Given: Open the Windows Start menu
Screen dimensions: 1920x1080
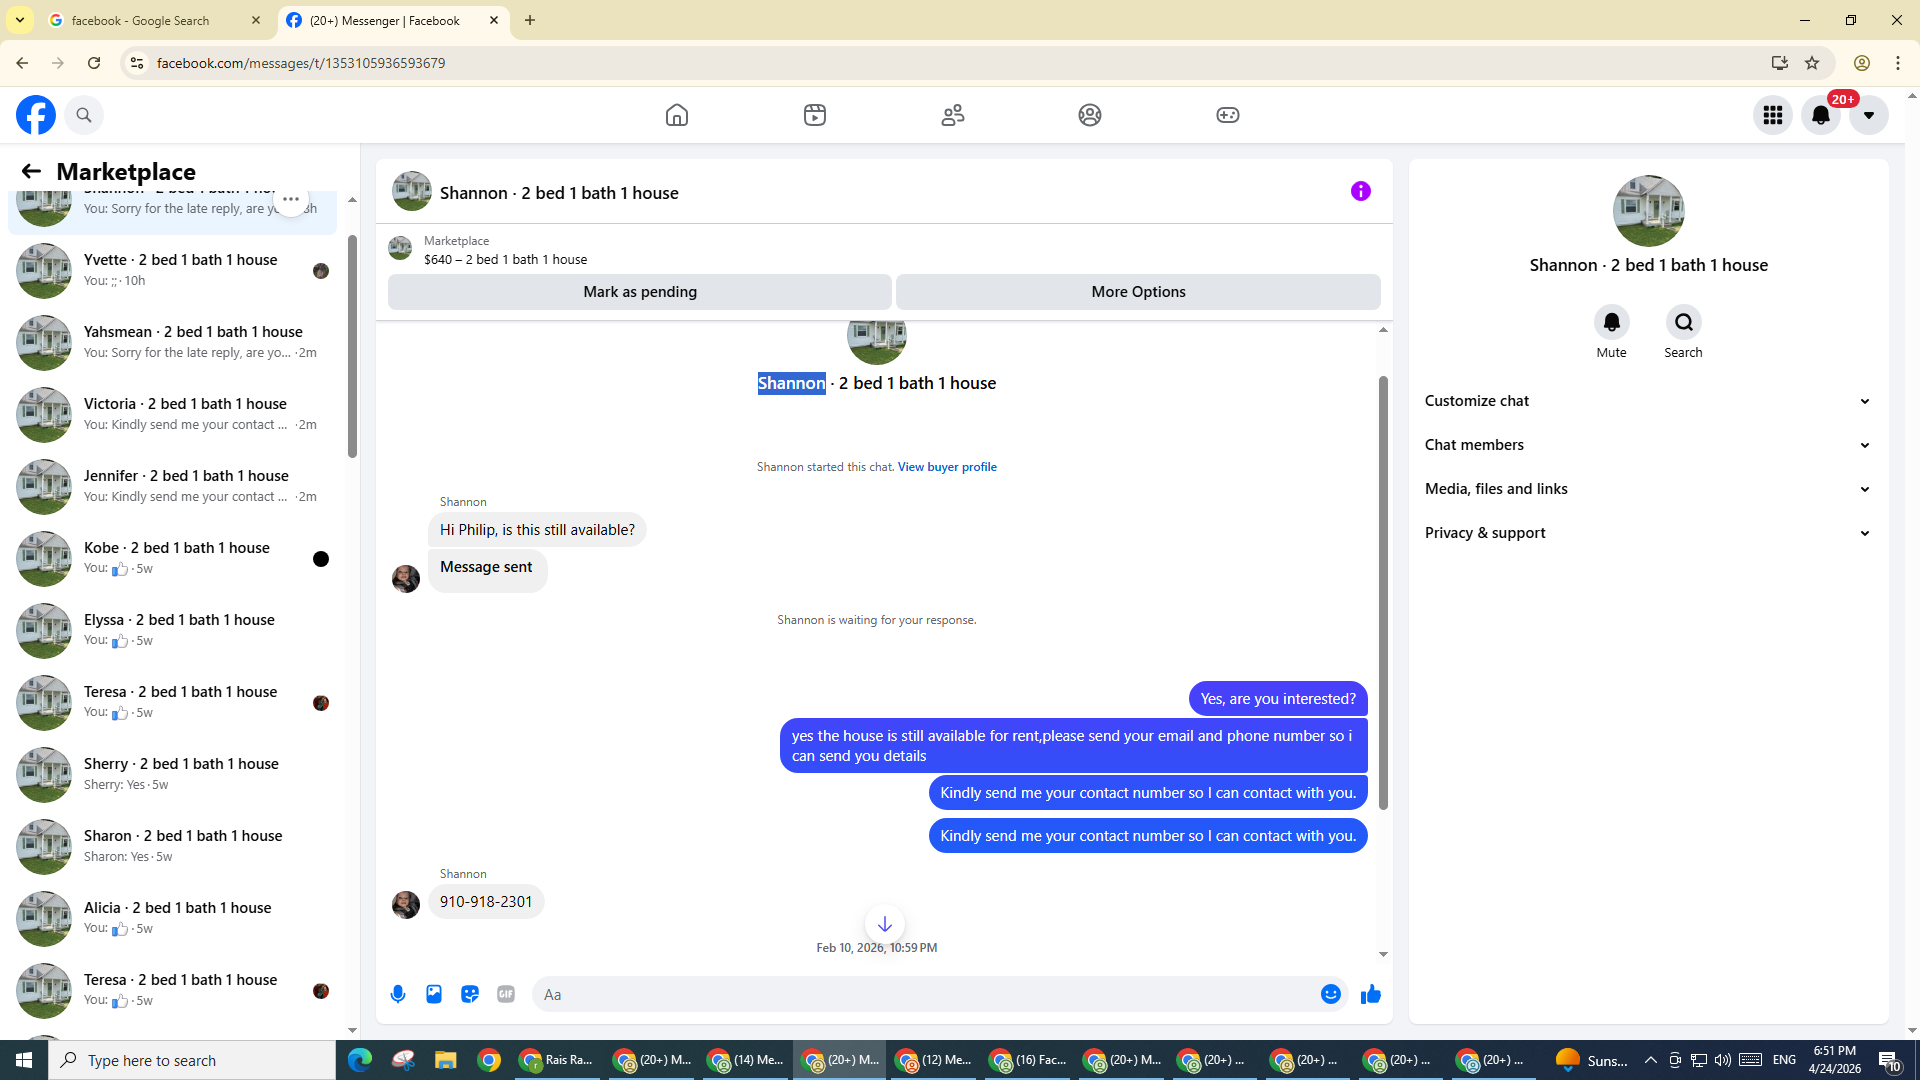Looking at the screenshot, I should (x=24, y=1060).
